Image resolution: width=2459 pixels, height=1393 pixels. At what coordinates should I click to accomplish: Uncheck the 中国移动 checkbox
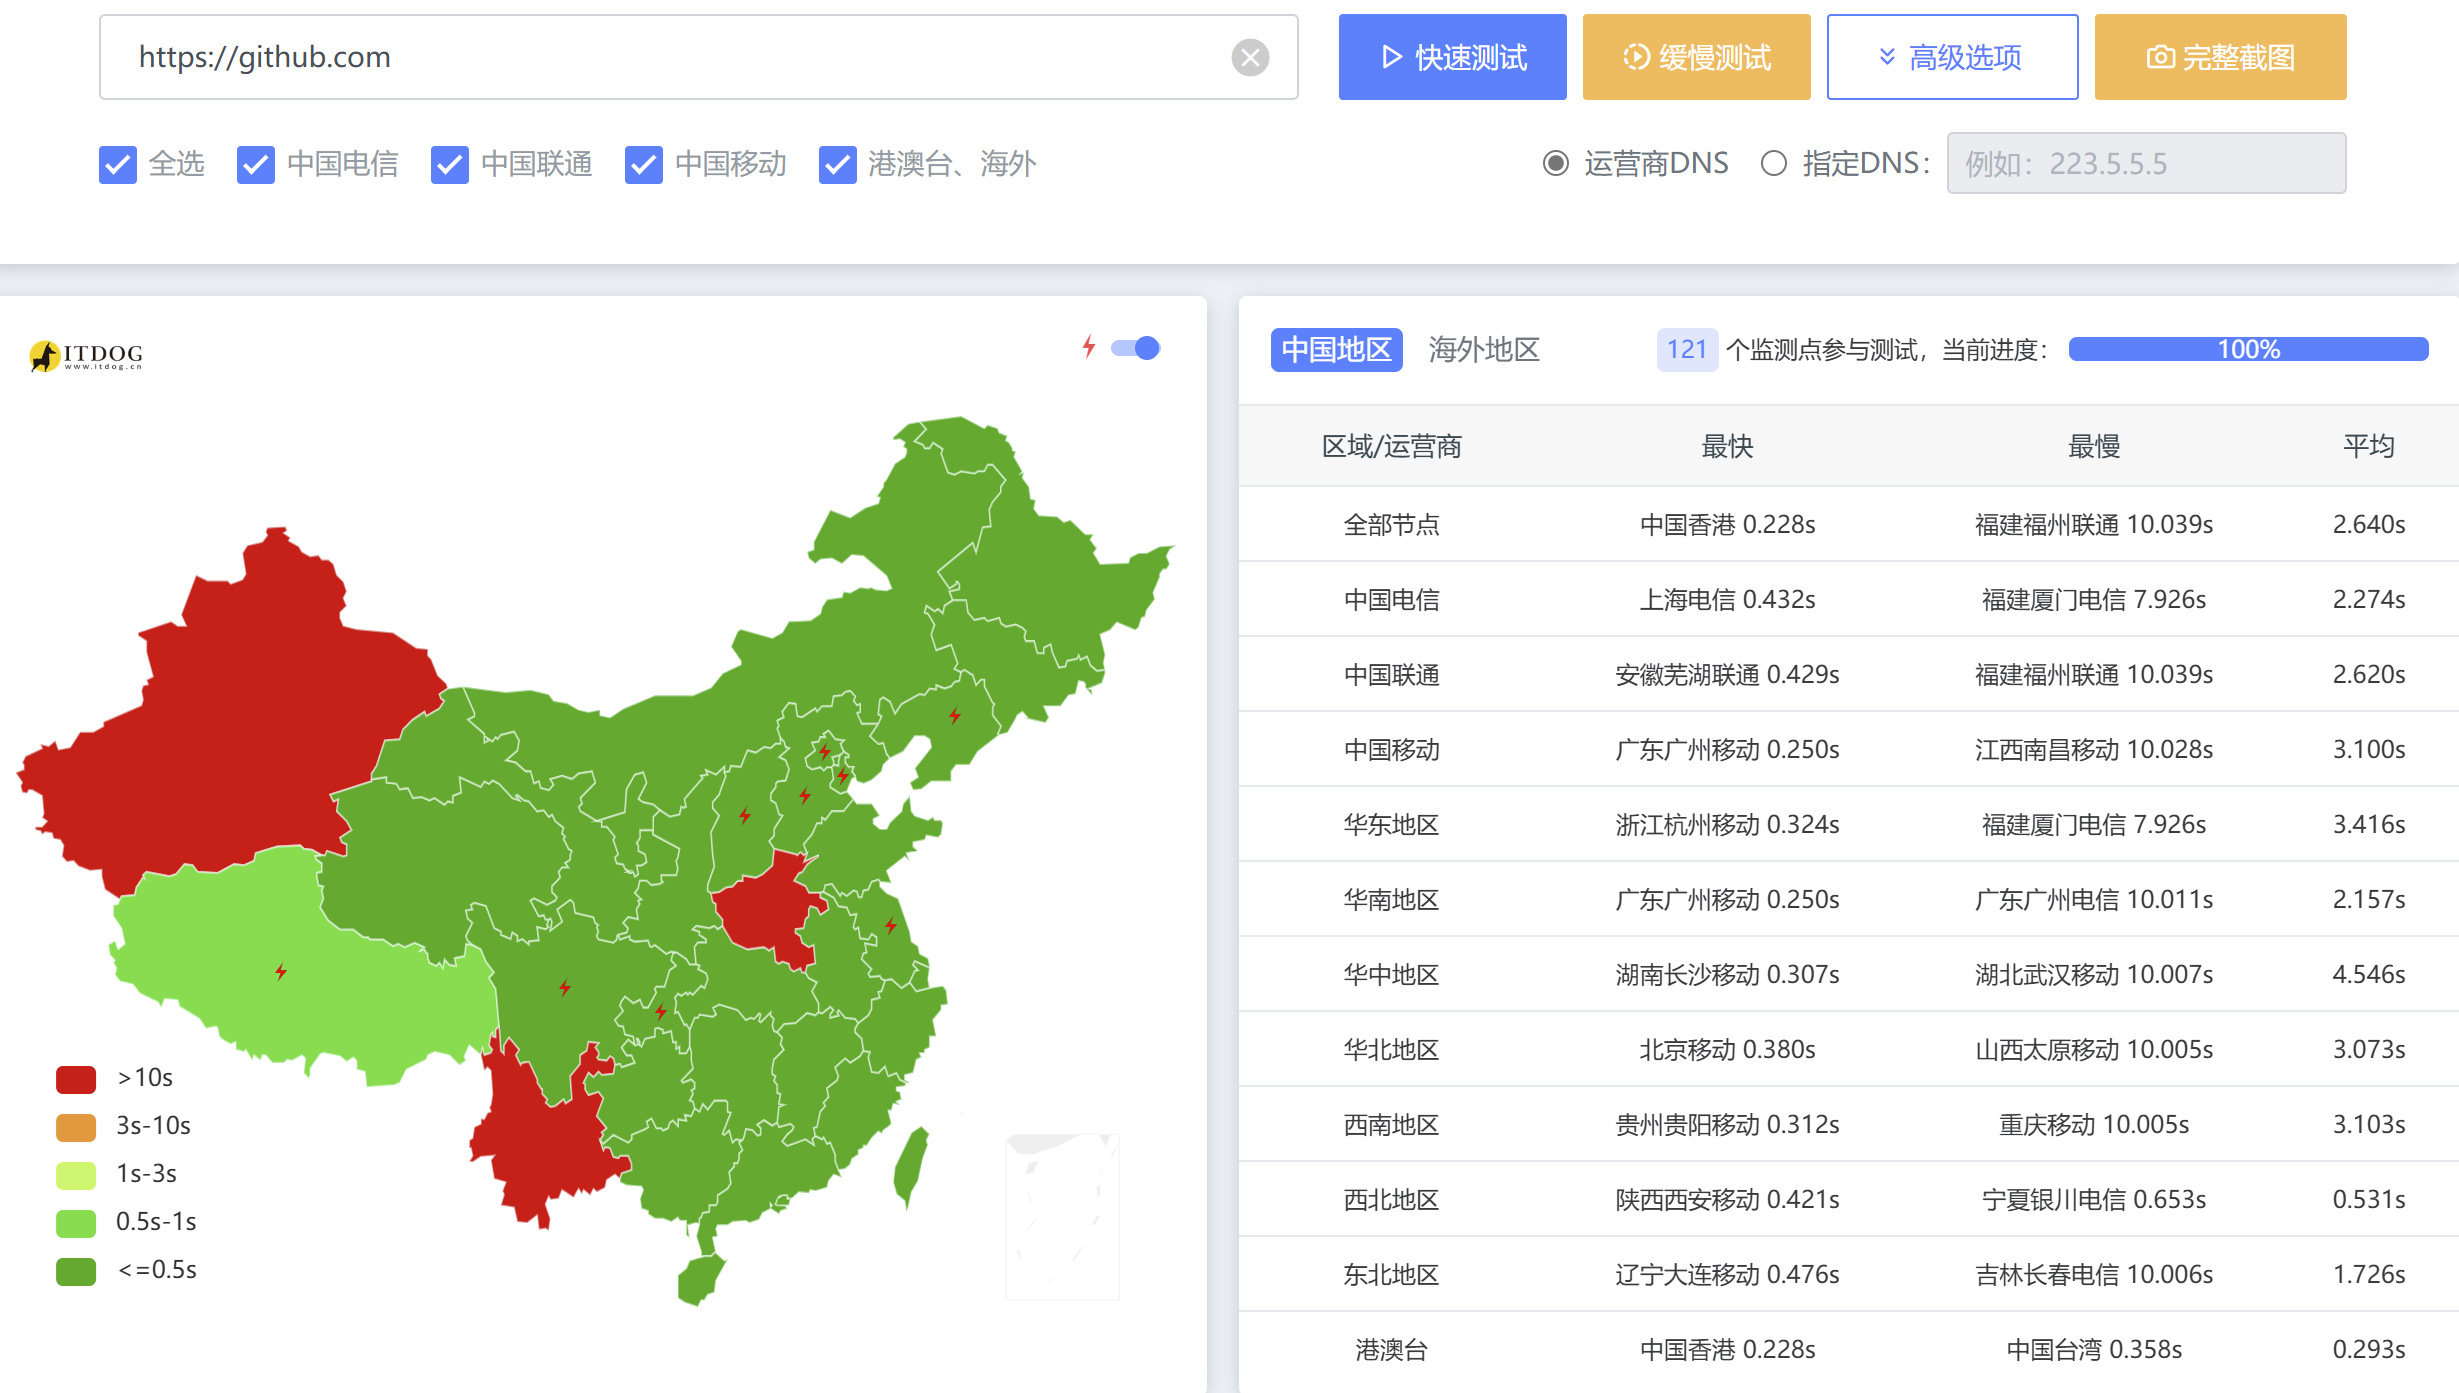(x=644, y=164)
